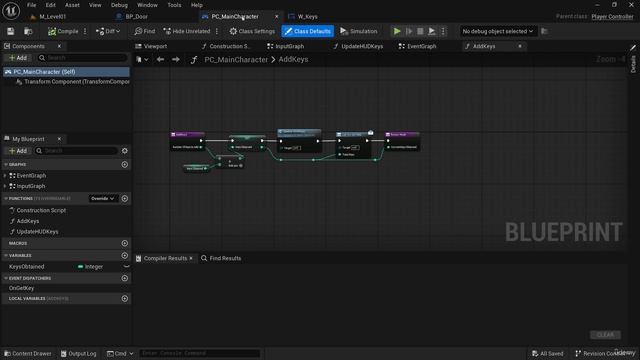Image resolution: width=640 pixels, height=360 pixels.
Task: Add a new component
Action: click(18, 58)
